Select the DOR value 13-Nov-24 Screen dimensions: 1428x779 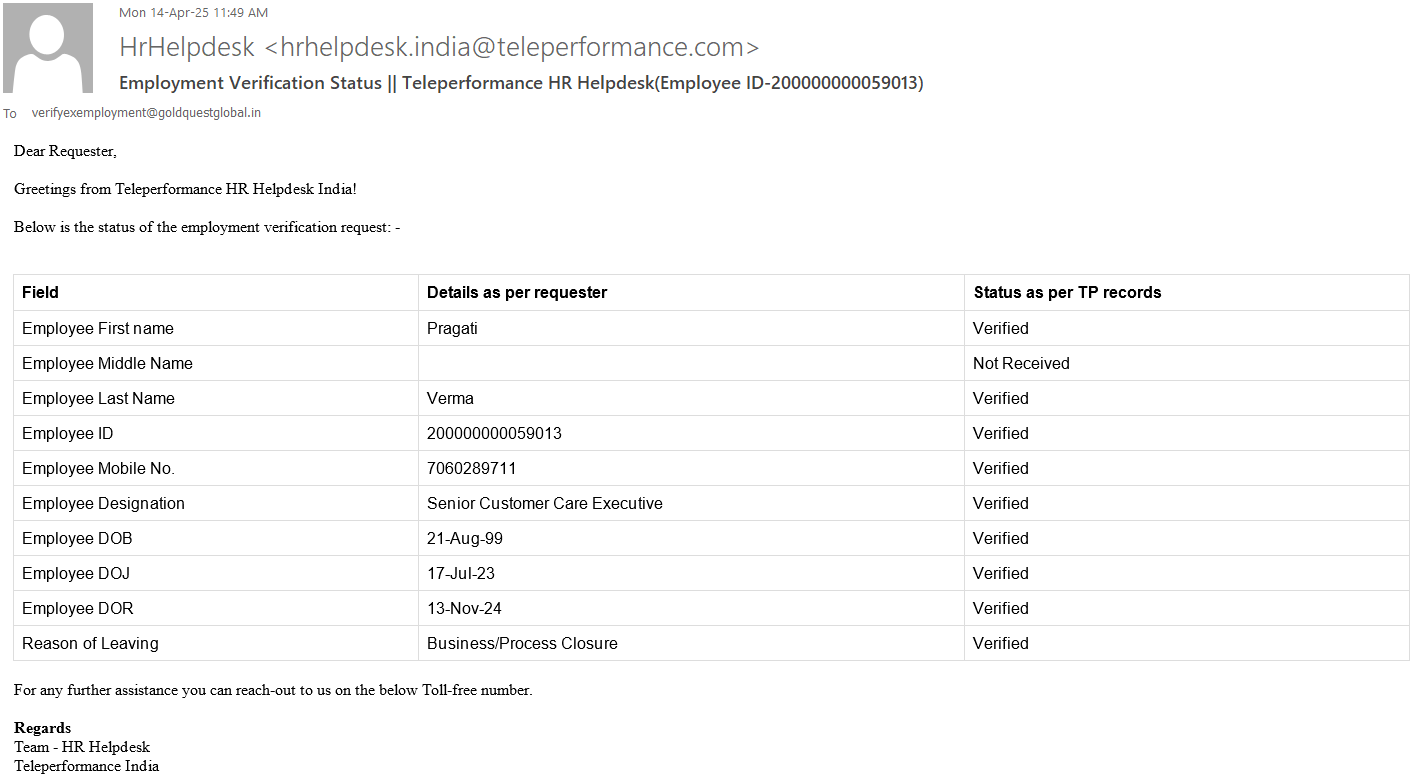tap(465, 608)
